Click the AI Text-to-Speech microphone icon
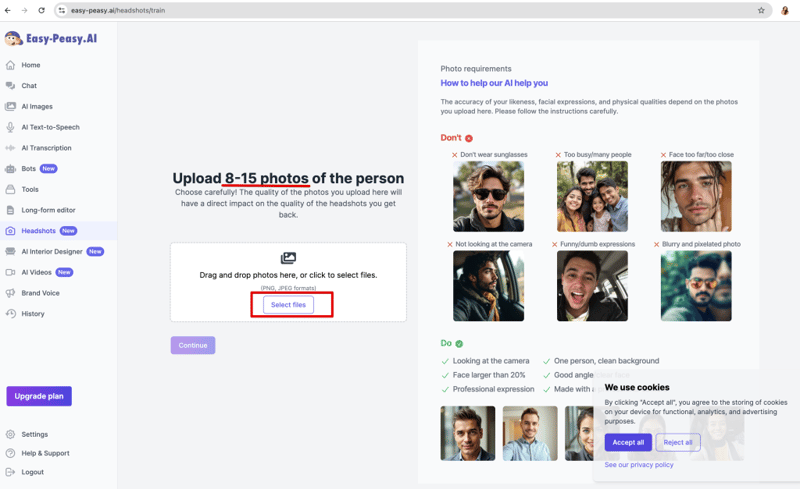Screen dimensions: 800x489 [11, 127]
